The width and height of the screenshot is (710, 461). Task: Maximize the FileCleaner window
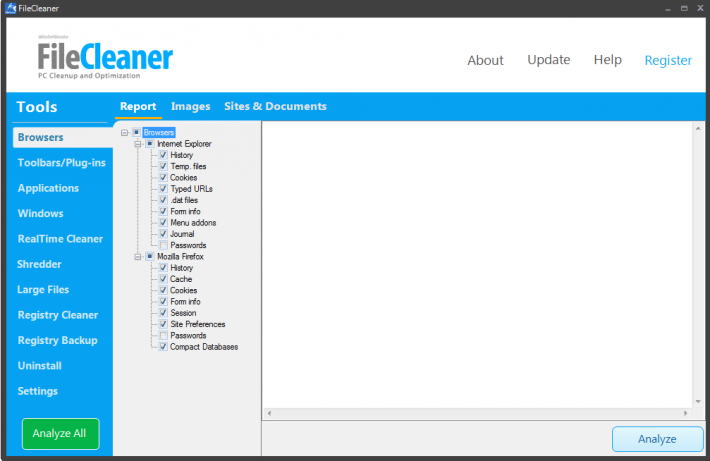(684, 9)
